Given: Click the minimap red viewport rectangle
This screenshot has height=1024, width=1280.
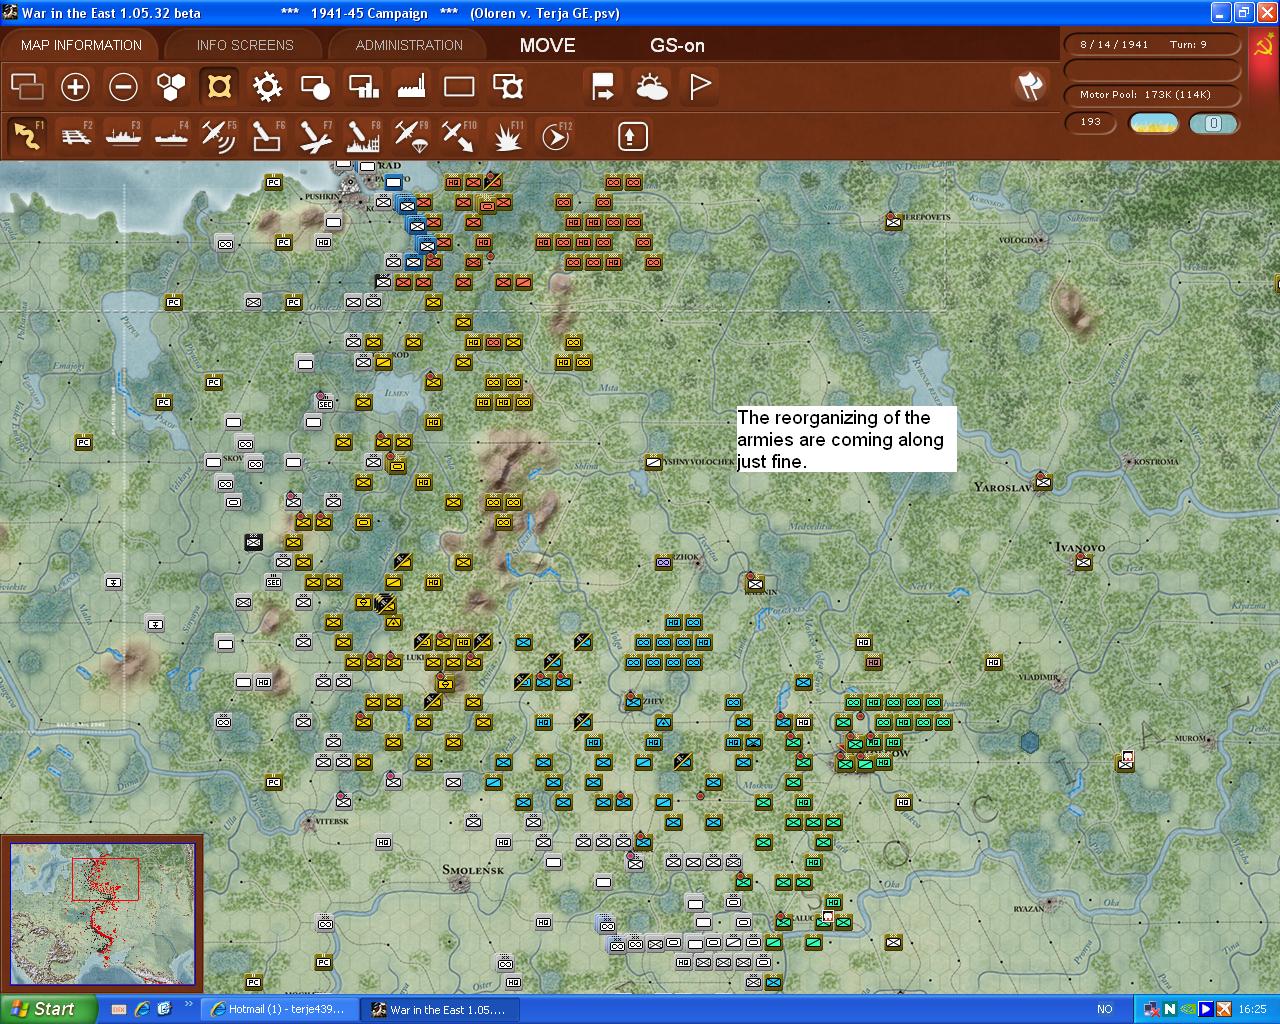Looking at the screenshot, I should pyautogui.click(x=105, y=878).
